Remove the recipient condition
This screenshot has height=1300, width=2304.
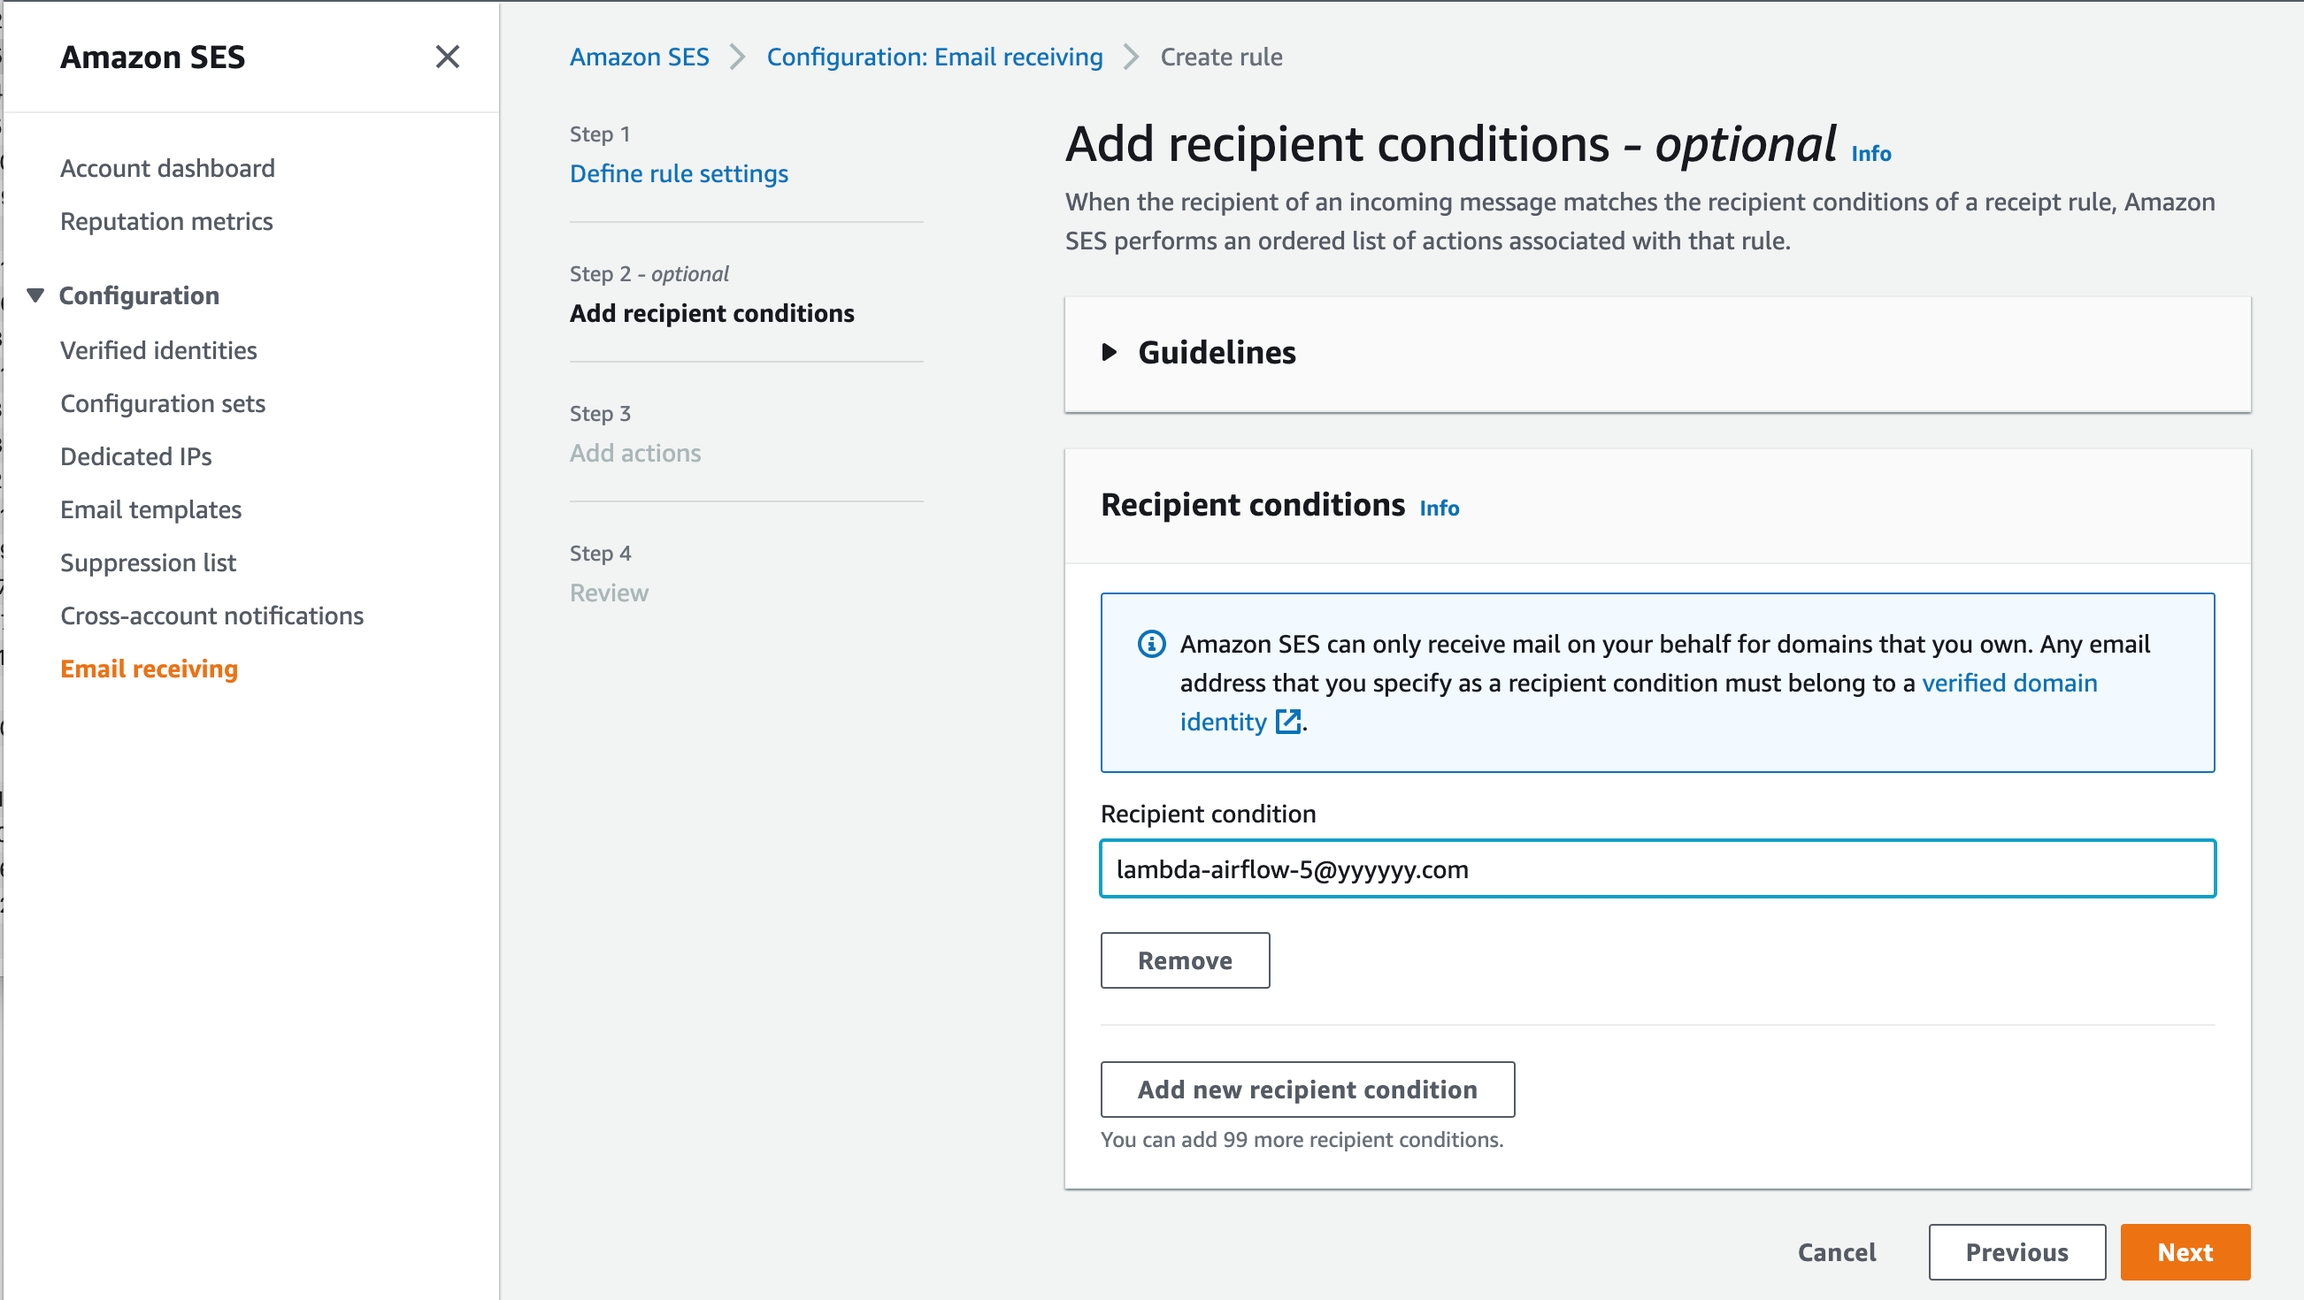(1184, 960)
